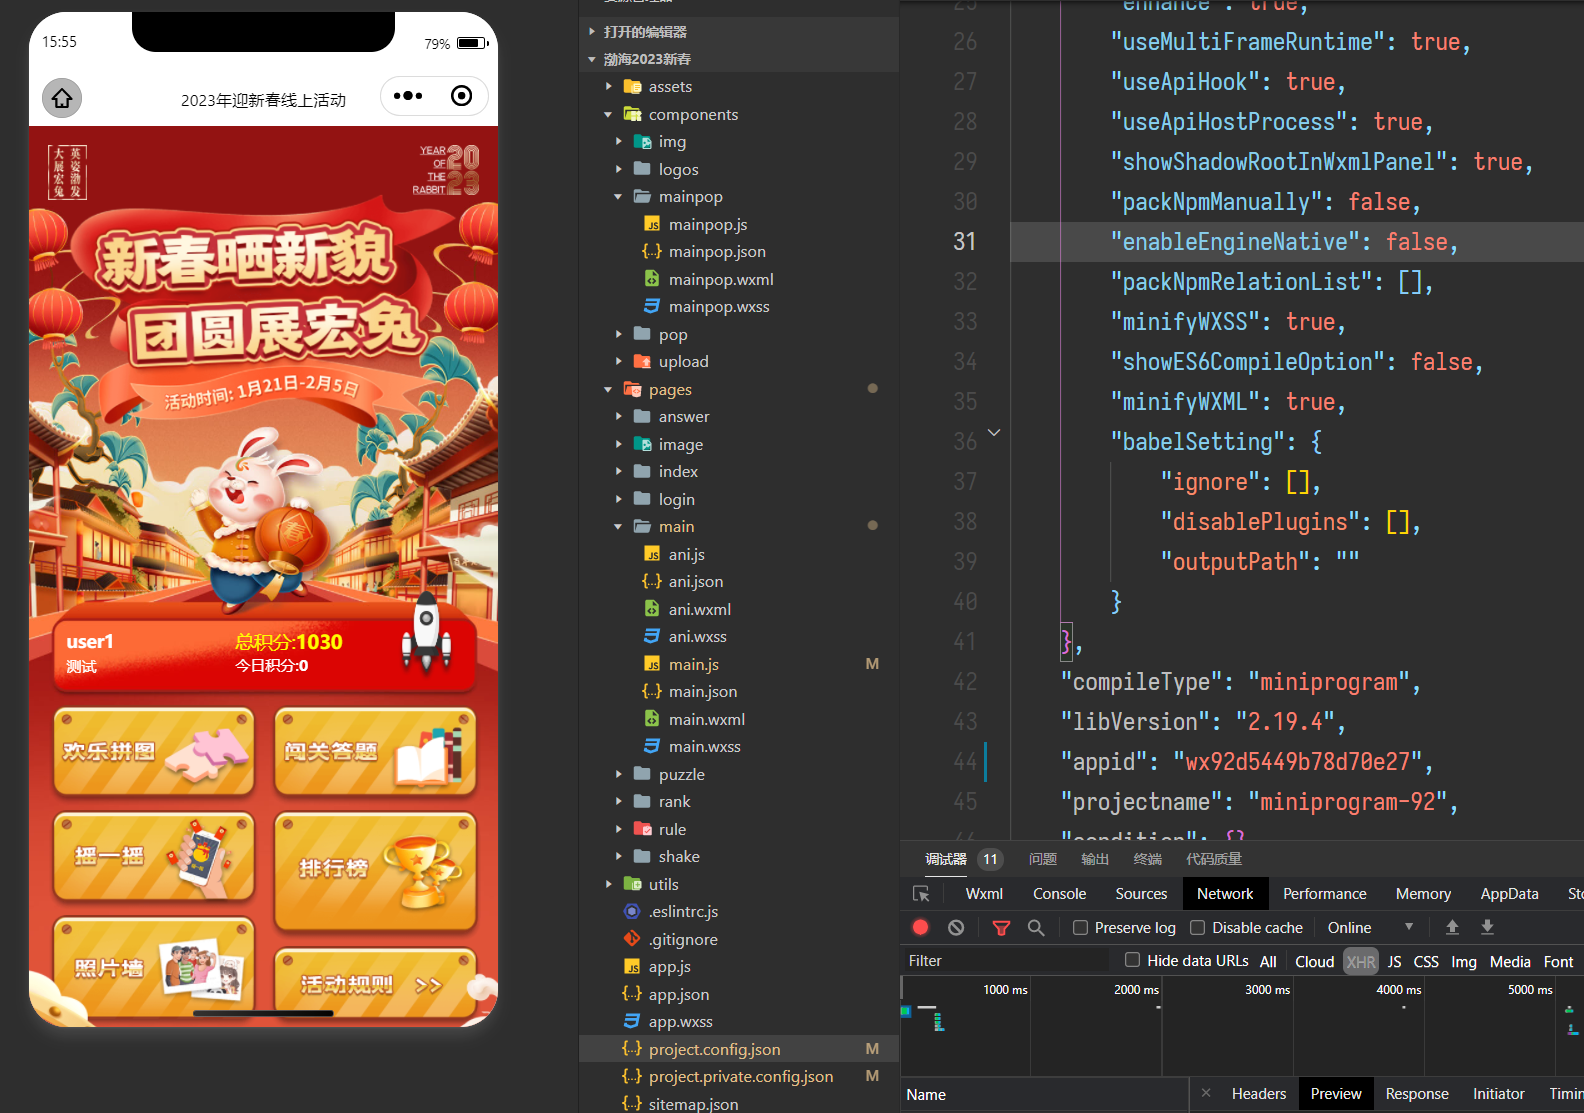
Task: Collapse the mainpop folder
Action: (618, 197)
